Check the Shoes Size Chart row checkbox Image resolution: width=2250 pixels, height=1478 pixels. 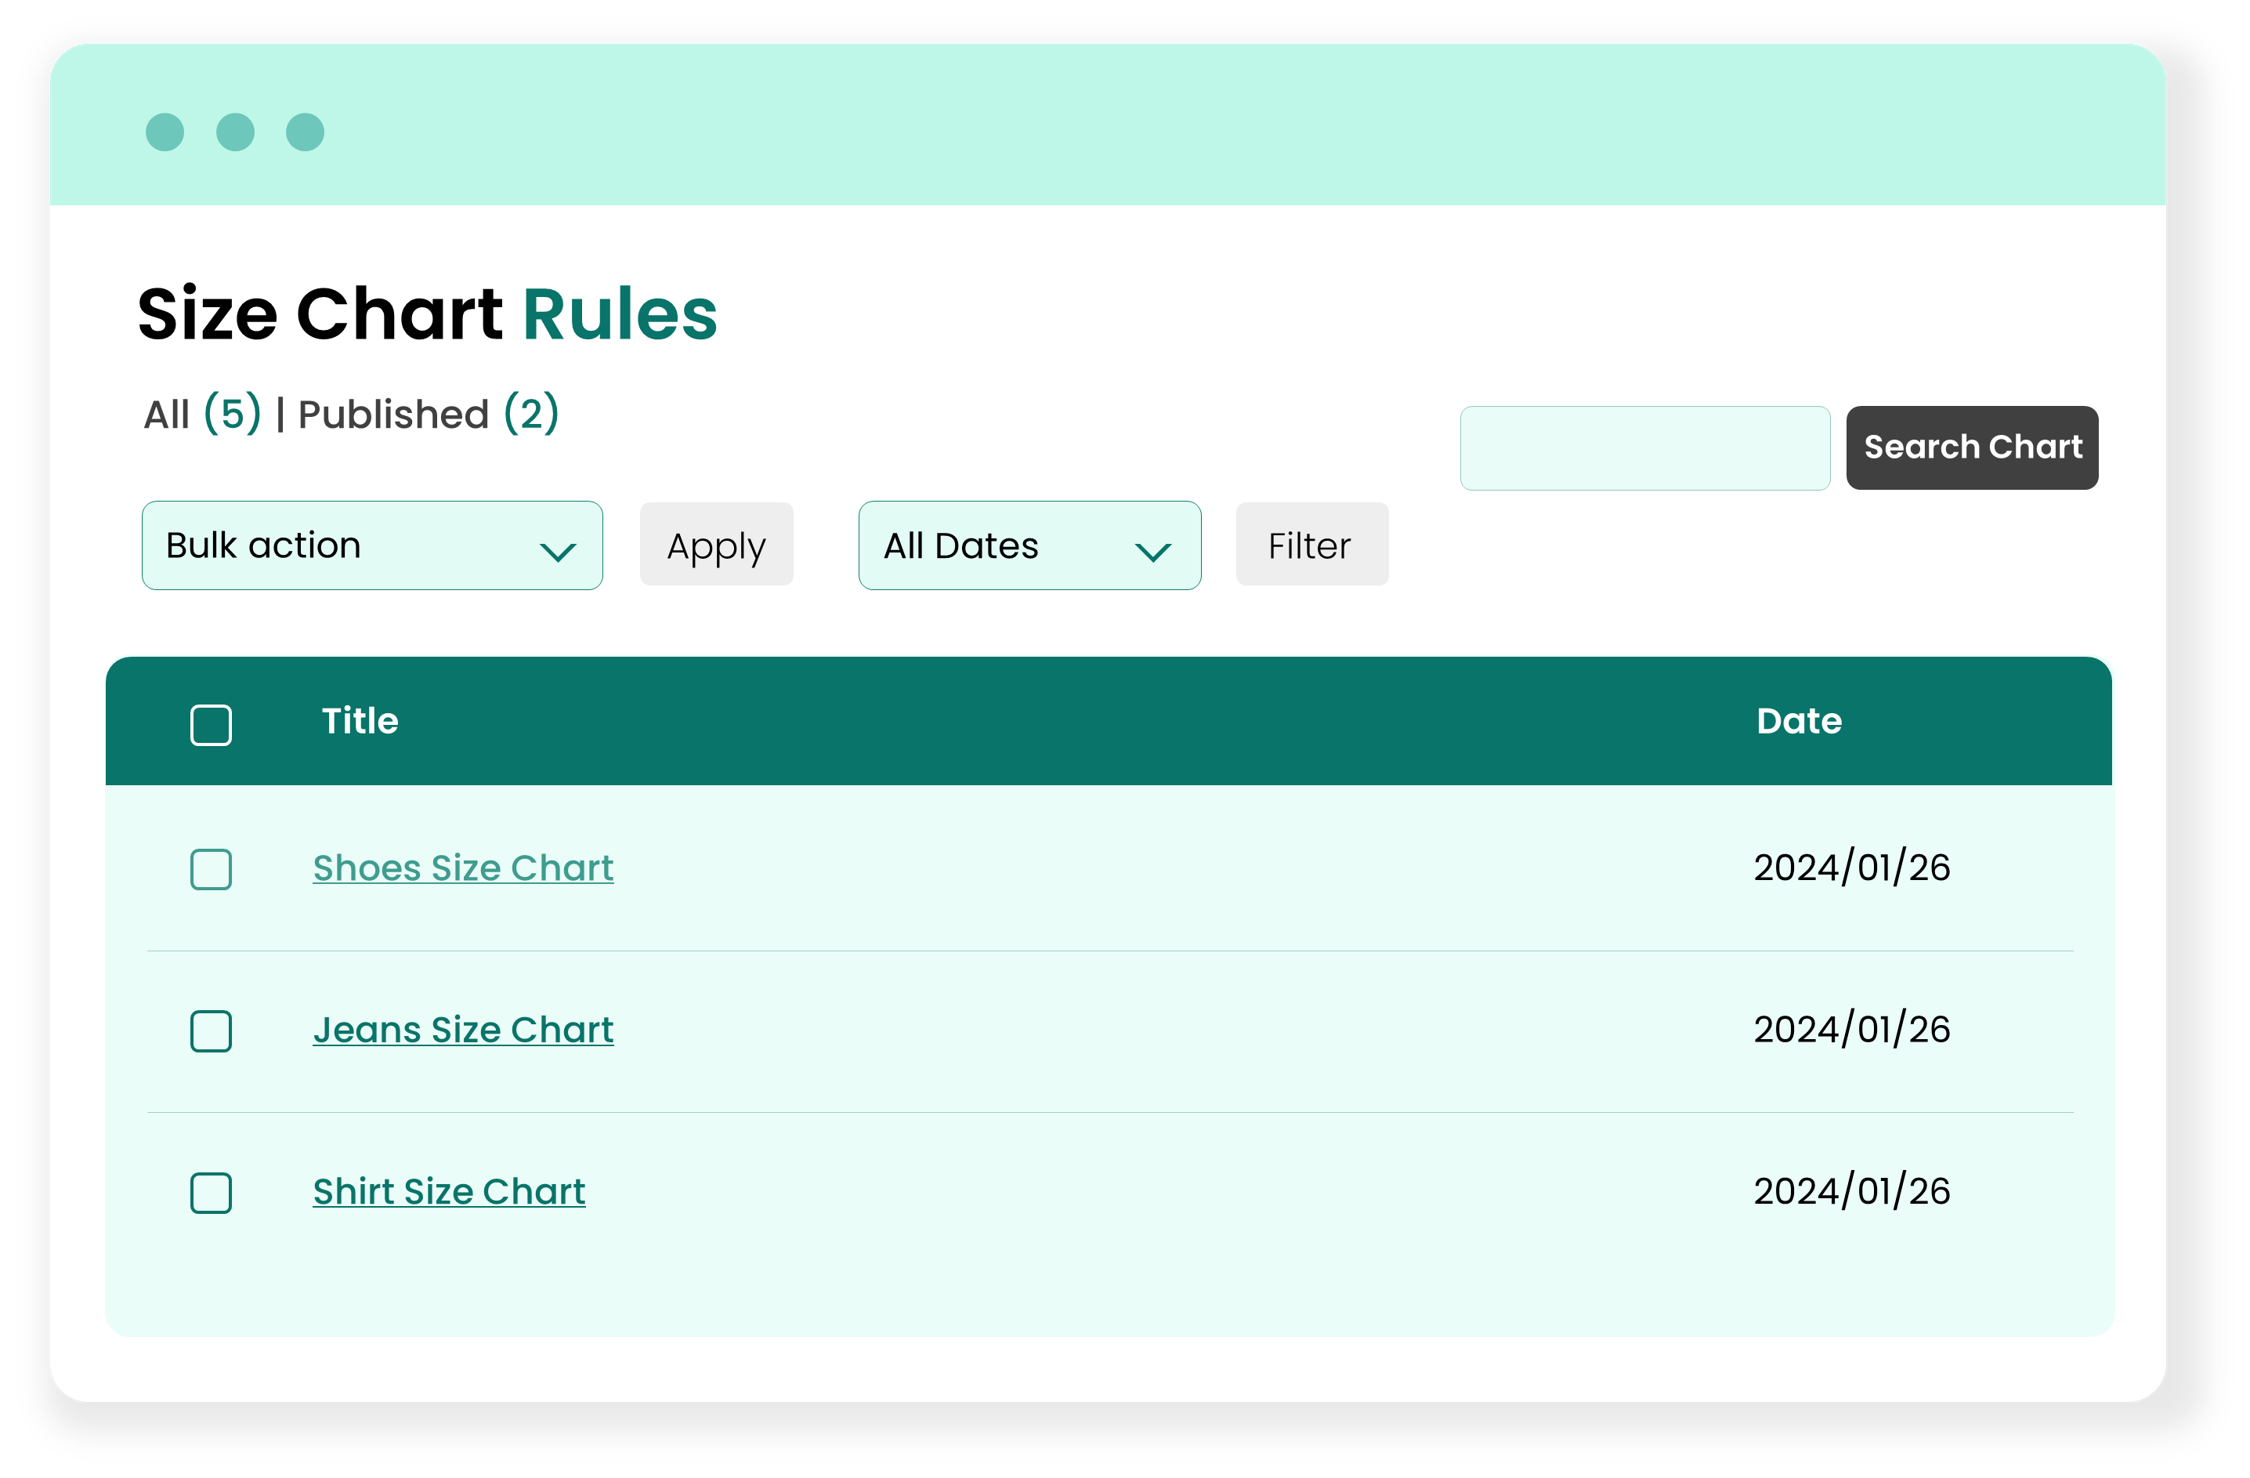(211, 869)
